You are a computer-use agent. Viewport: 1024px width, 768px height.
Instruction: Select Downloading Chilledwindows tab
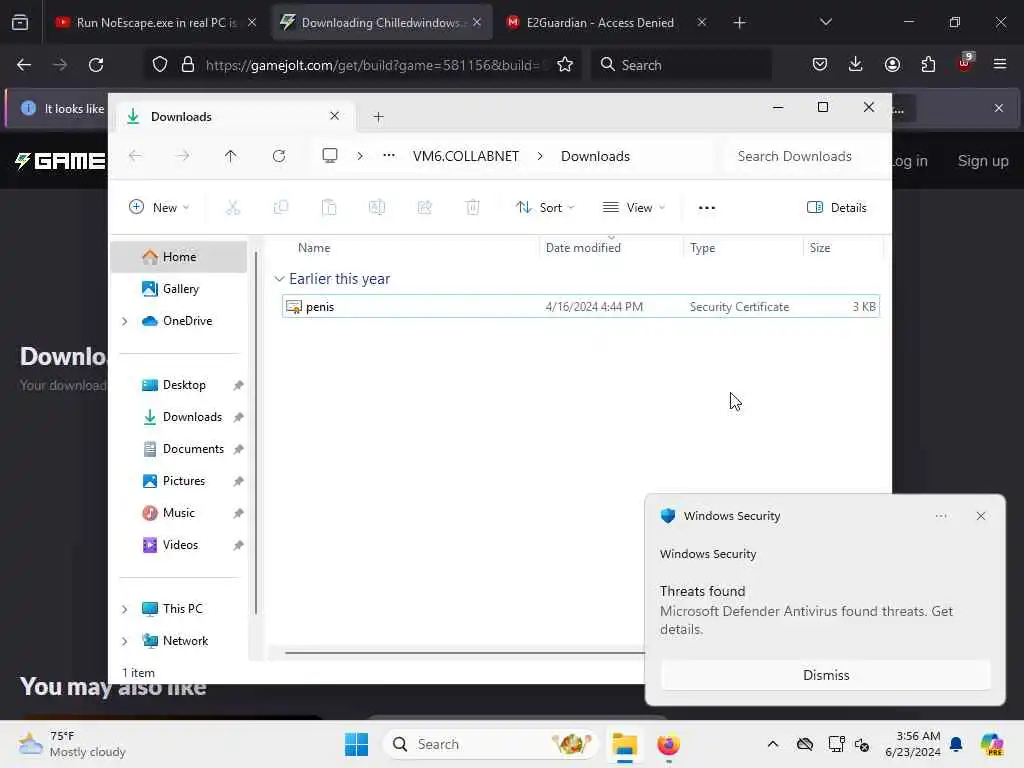pyautogui.click(x=381, y=22)
